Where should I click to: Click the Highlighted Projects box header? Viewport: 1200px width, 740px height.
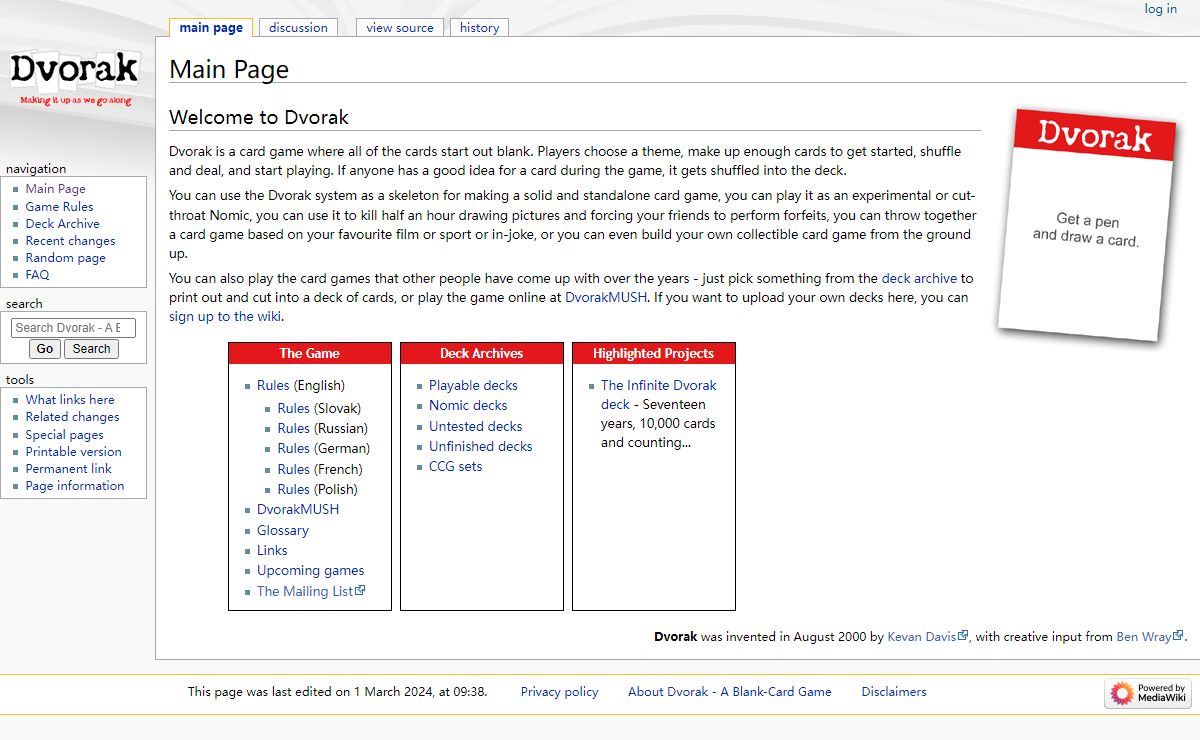pos(654,353)
